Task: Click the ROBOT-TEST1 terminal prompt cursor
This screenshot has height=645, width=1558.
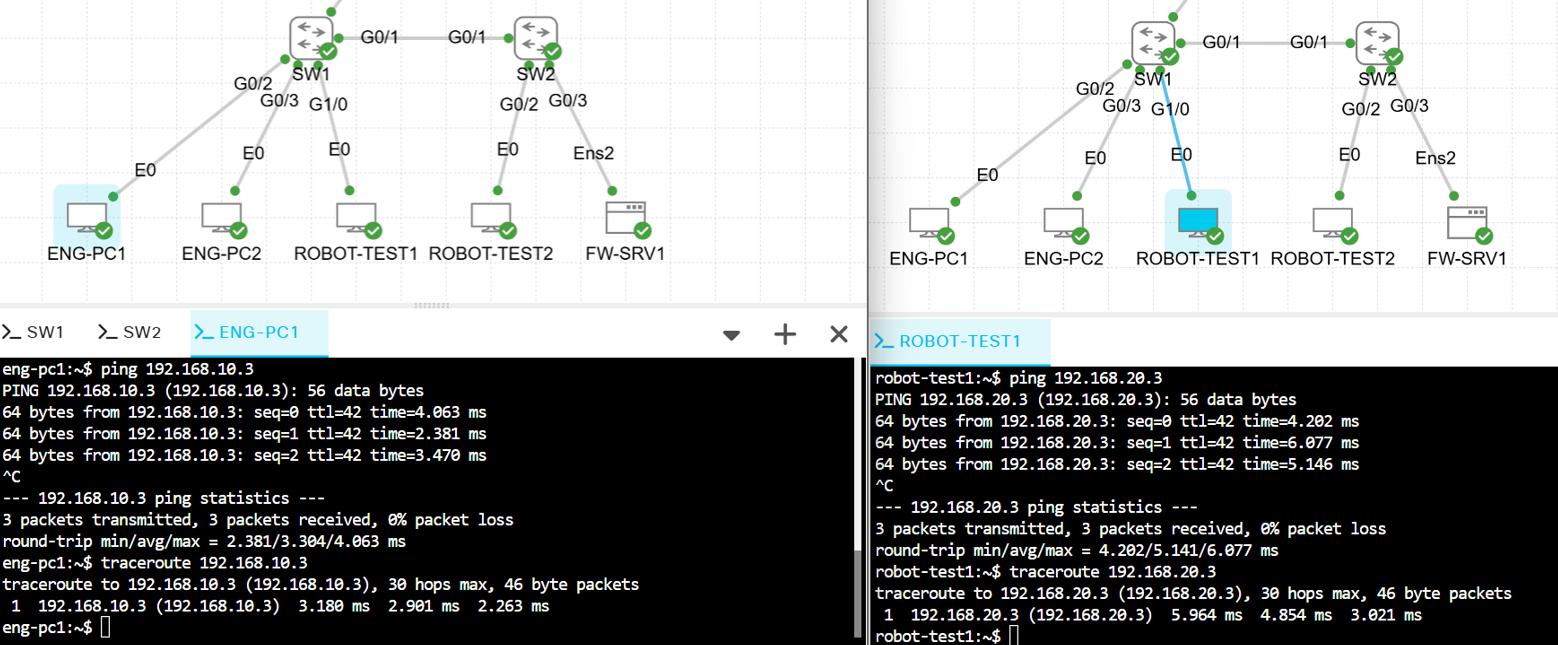Action: point(1015,636)
